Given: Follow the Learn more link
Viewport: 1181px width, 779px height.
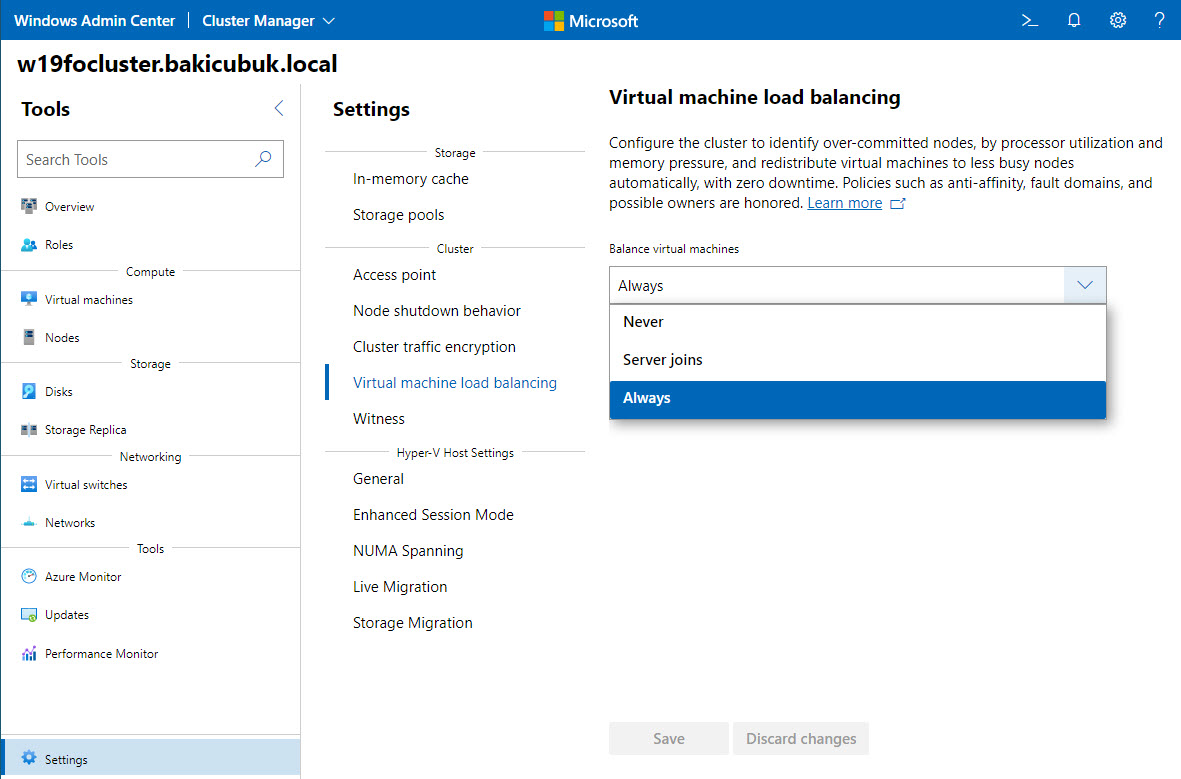Looking at the screenshot, I should click(844, 203).
